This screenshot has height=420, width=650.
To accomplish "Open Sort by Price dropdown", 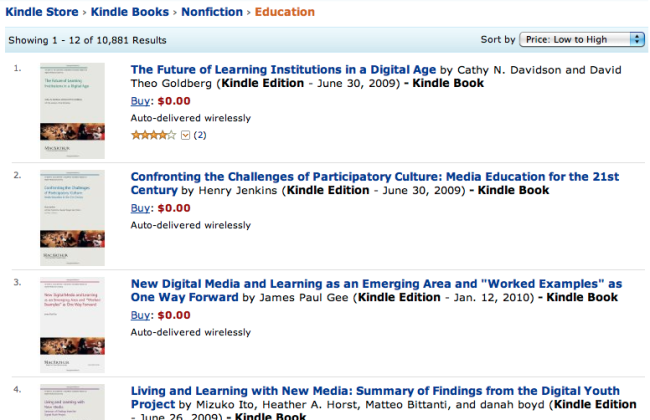I will pyautogui.click(x=583, y=39).
